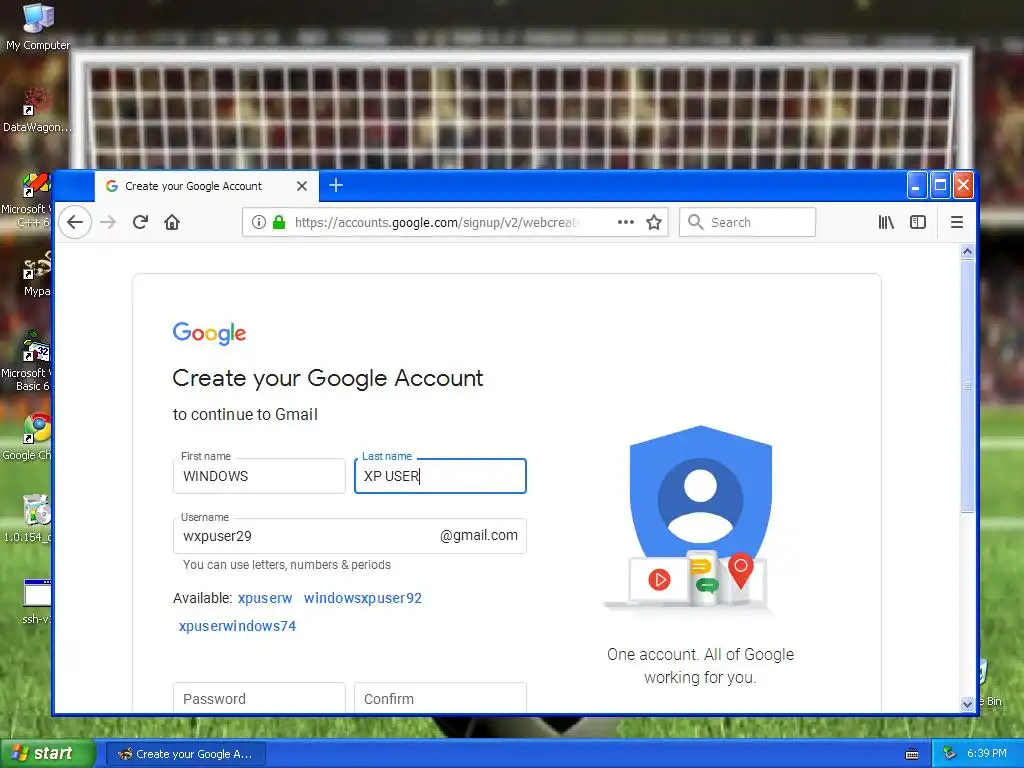Click the magnifier icon in search box
This screenshot has width=1024, height=768.
point(696,223)
